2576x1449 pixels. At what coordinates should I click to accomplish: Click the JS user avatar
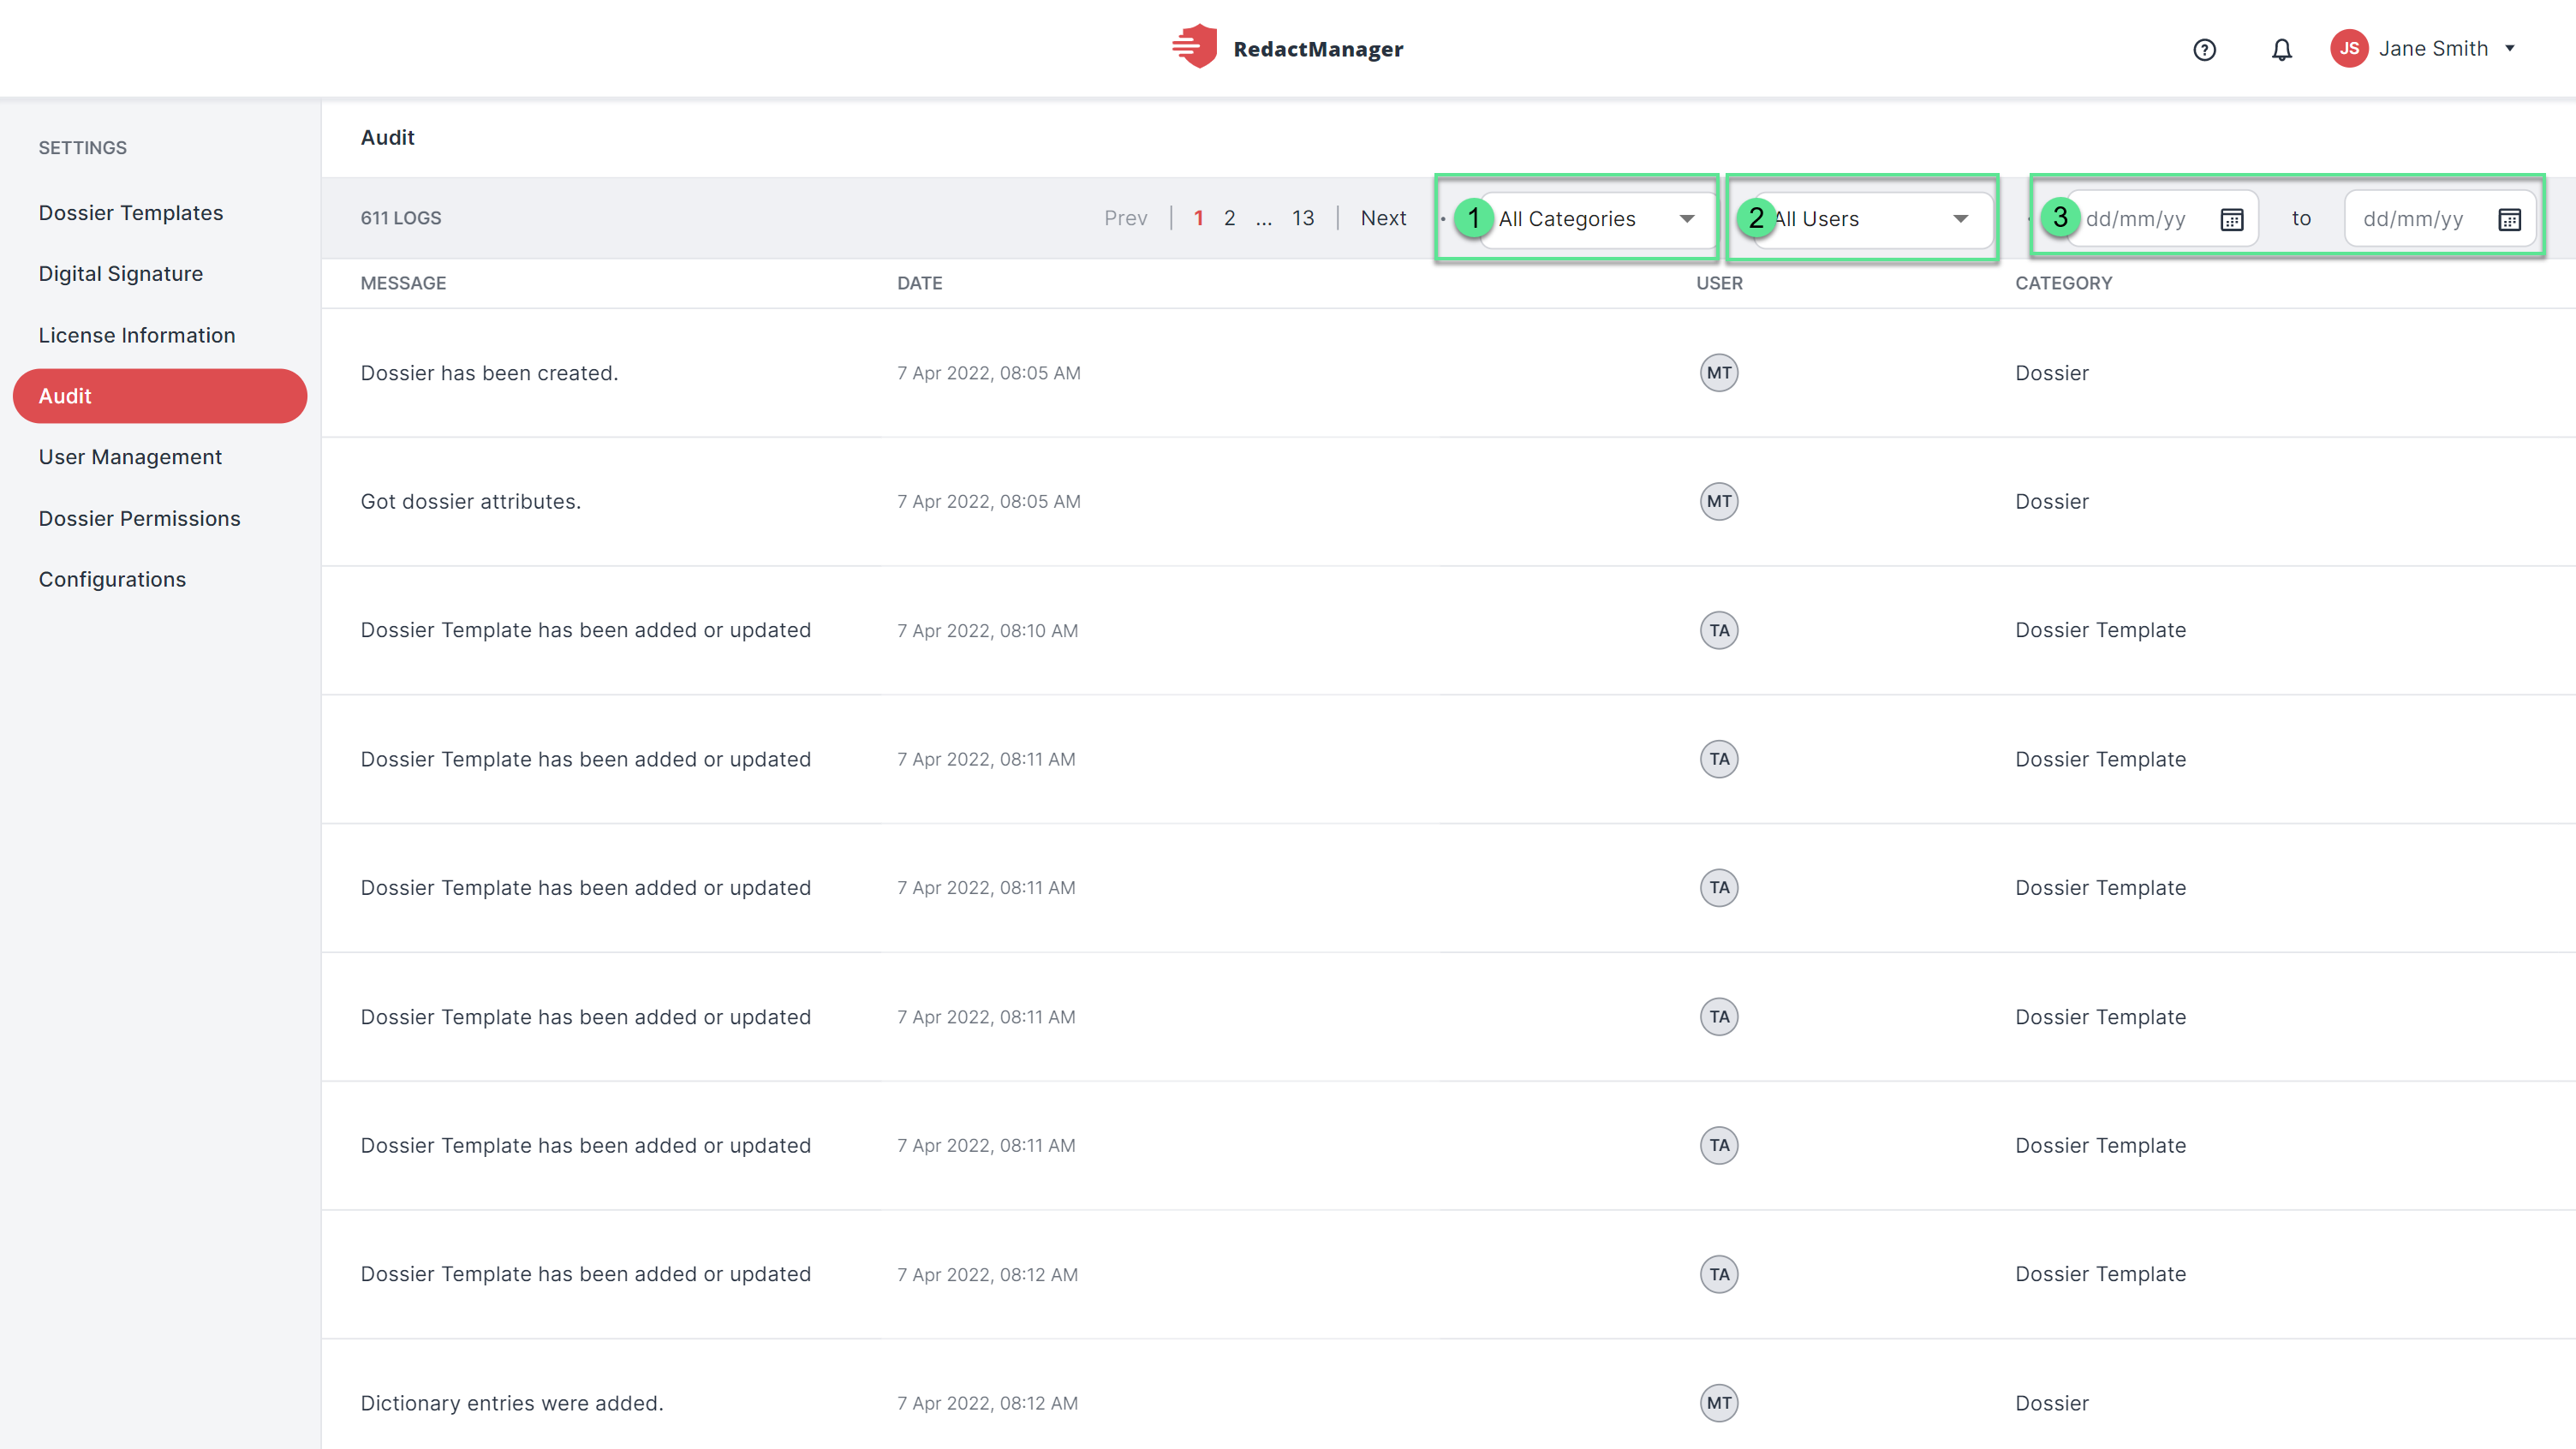2349,48
